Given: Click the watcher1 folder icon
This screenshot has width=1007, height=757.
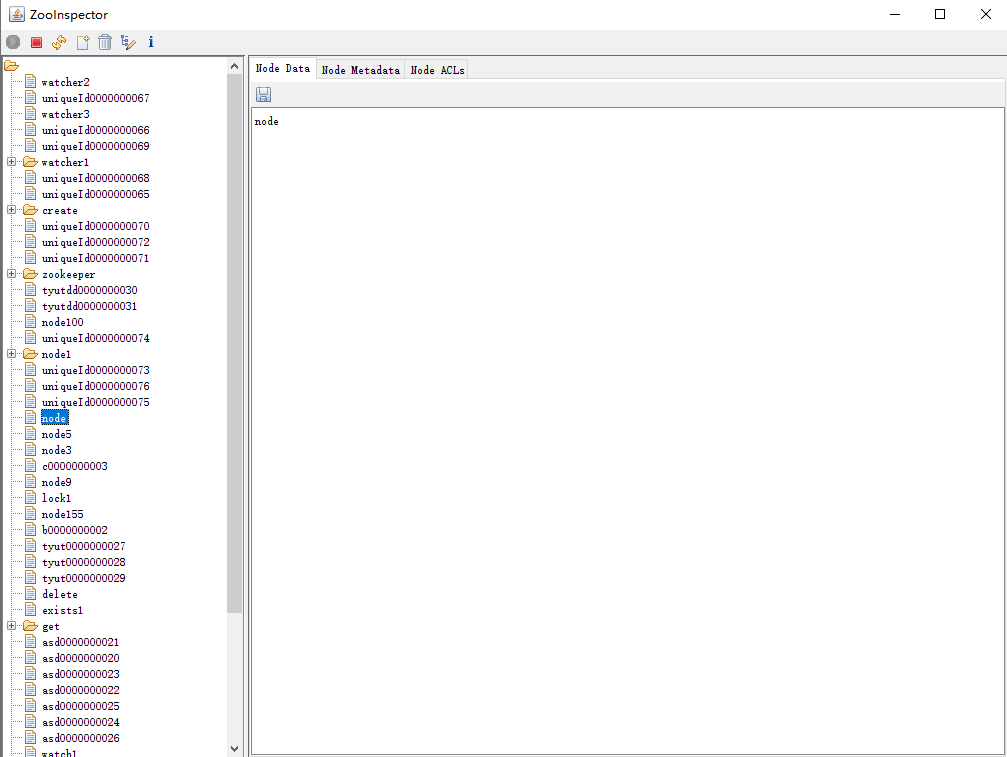Looking at the screenshot, I should click(30, 162).
